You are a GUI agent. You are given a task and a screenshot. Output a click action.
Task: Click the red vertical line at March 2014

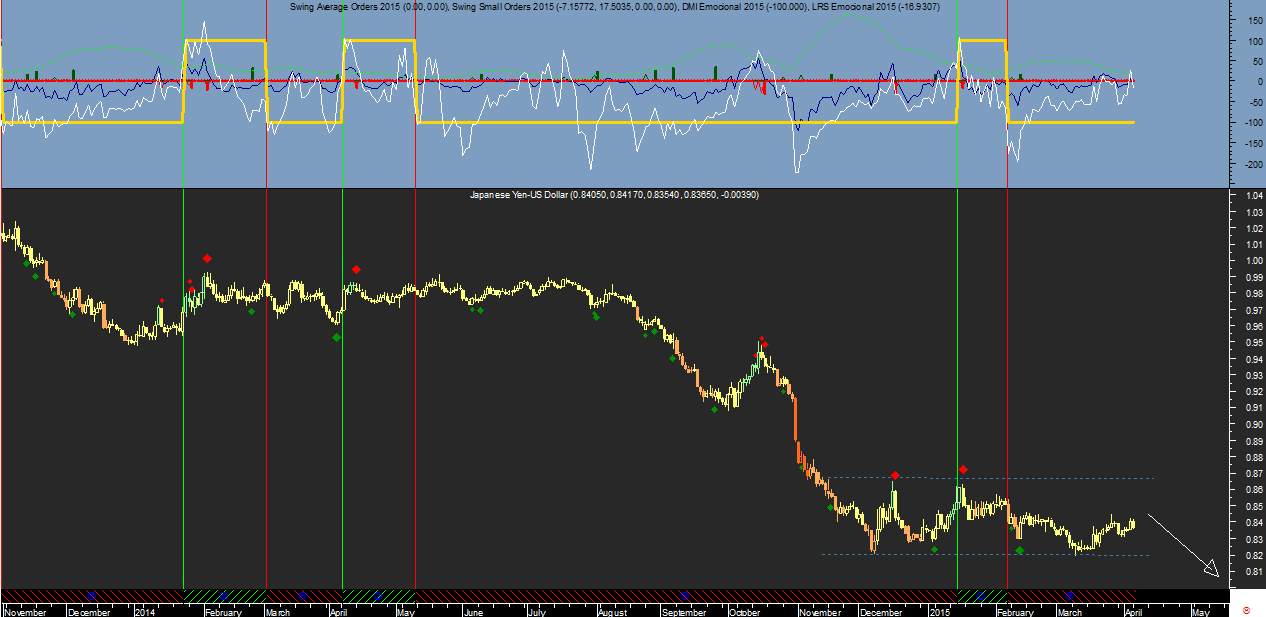coord(267,400)
